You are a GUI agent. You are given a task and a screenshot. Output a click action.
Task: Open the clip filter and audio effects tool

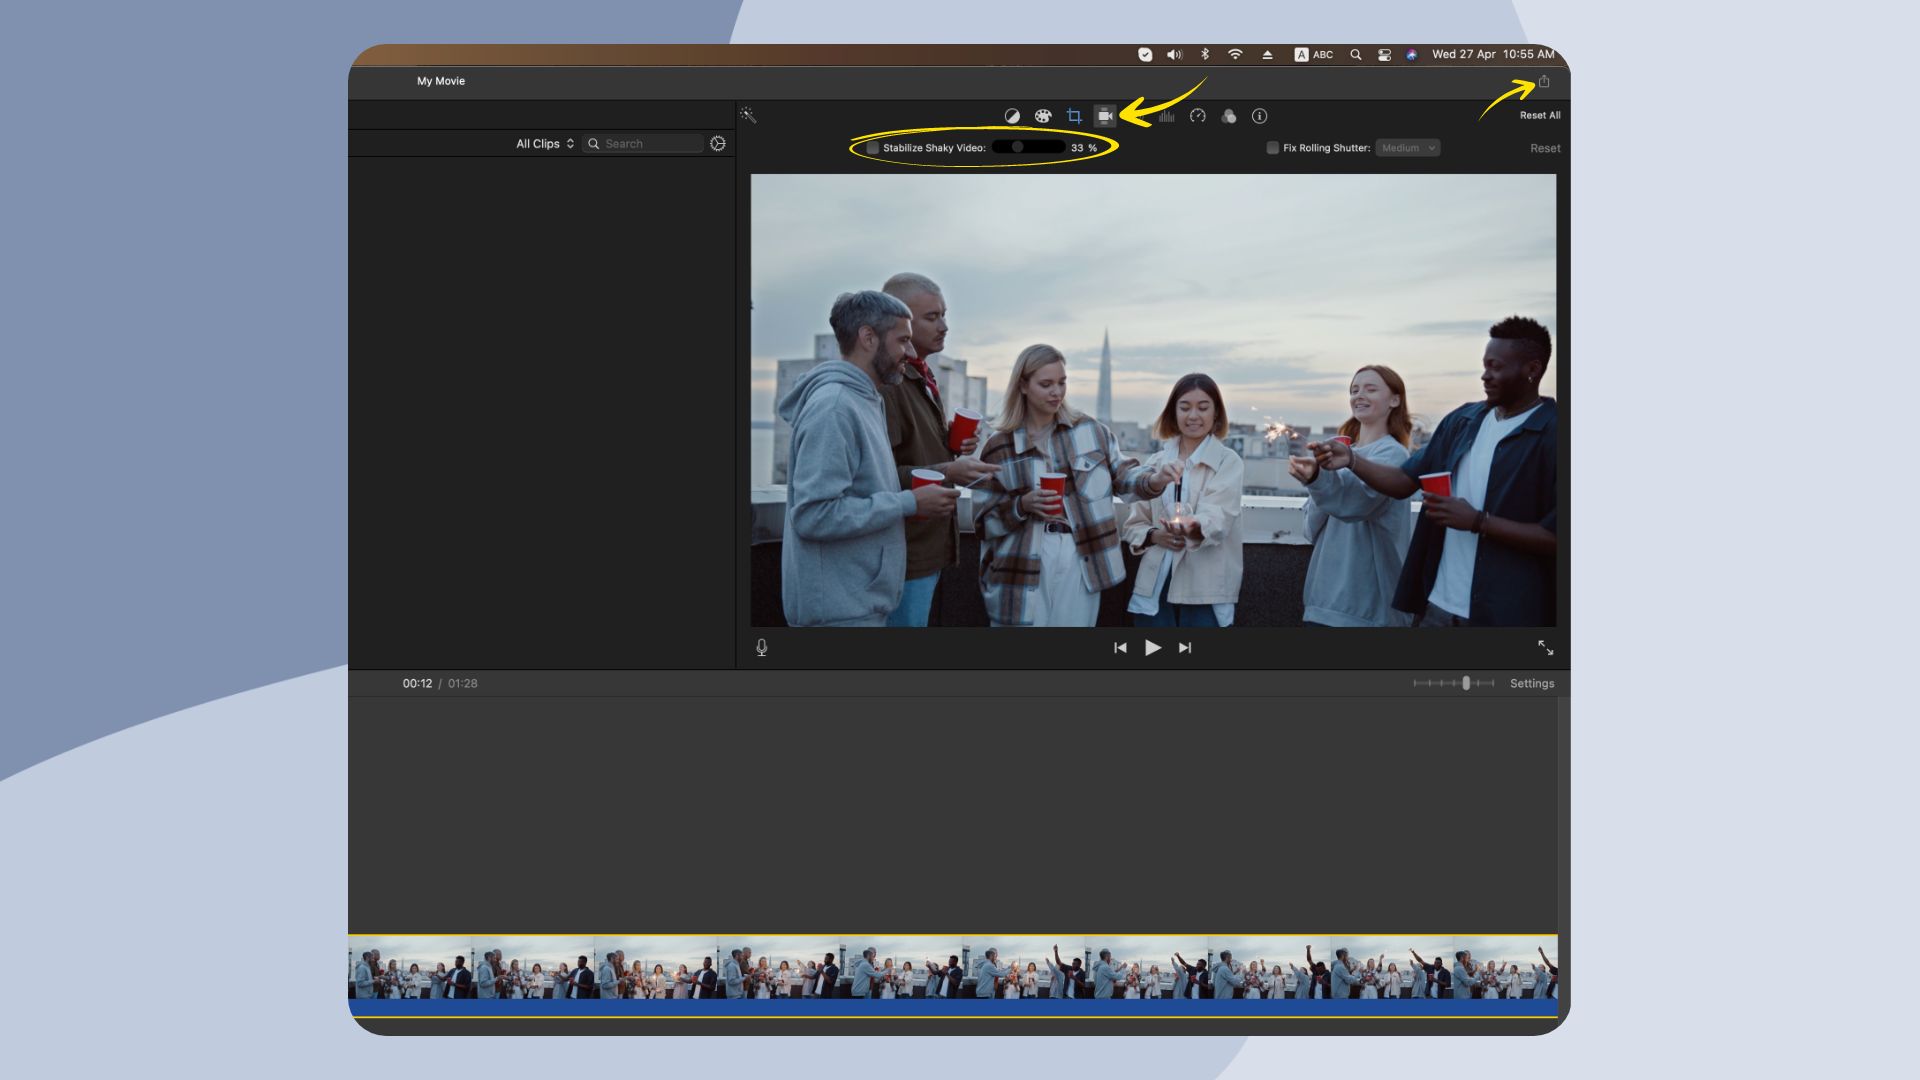point(1229,116)
